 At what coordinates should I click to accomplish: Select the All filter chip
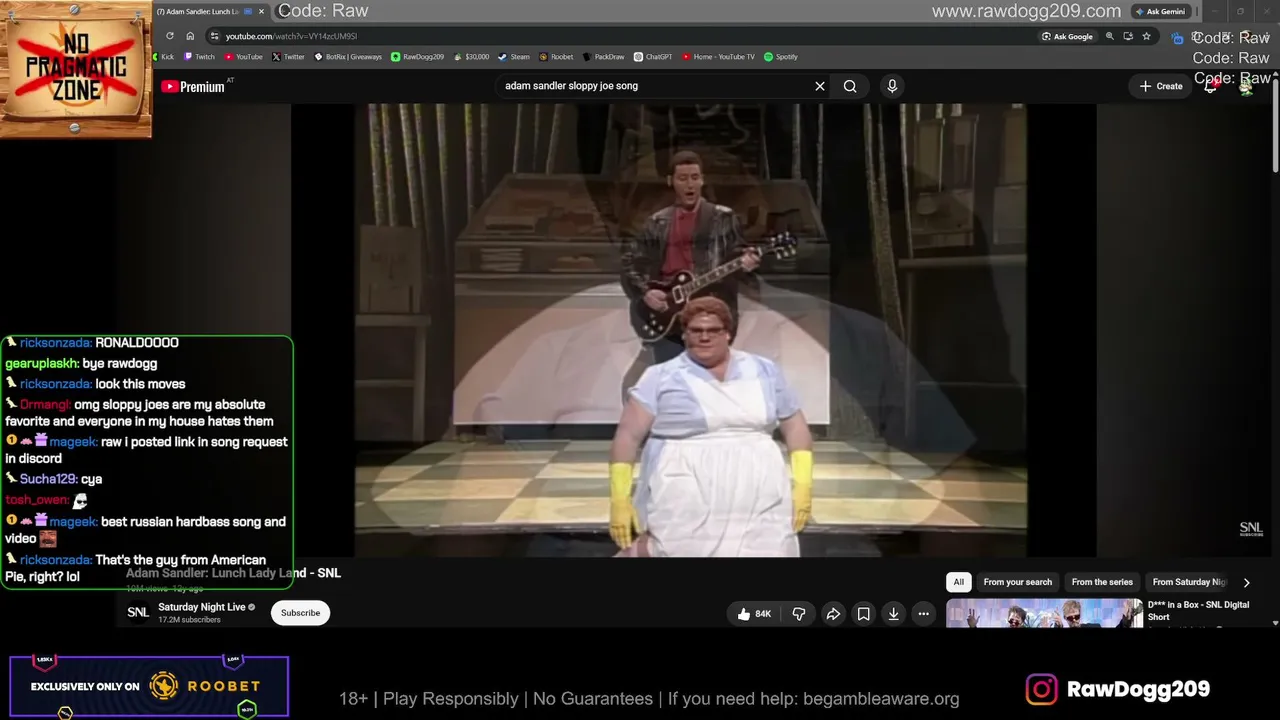click(x=958, y=582)
